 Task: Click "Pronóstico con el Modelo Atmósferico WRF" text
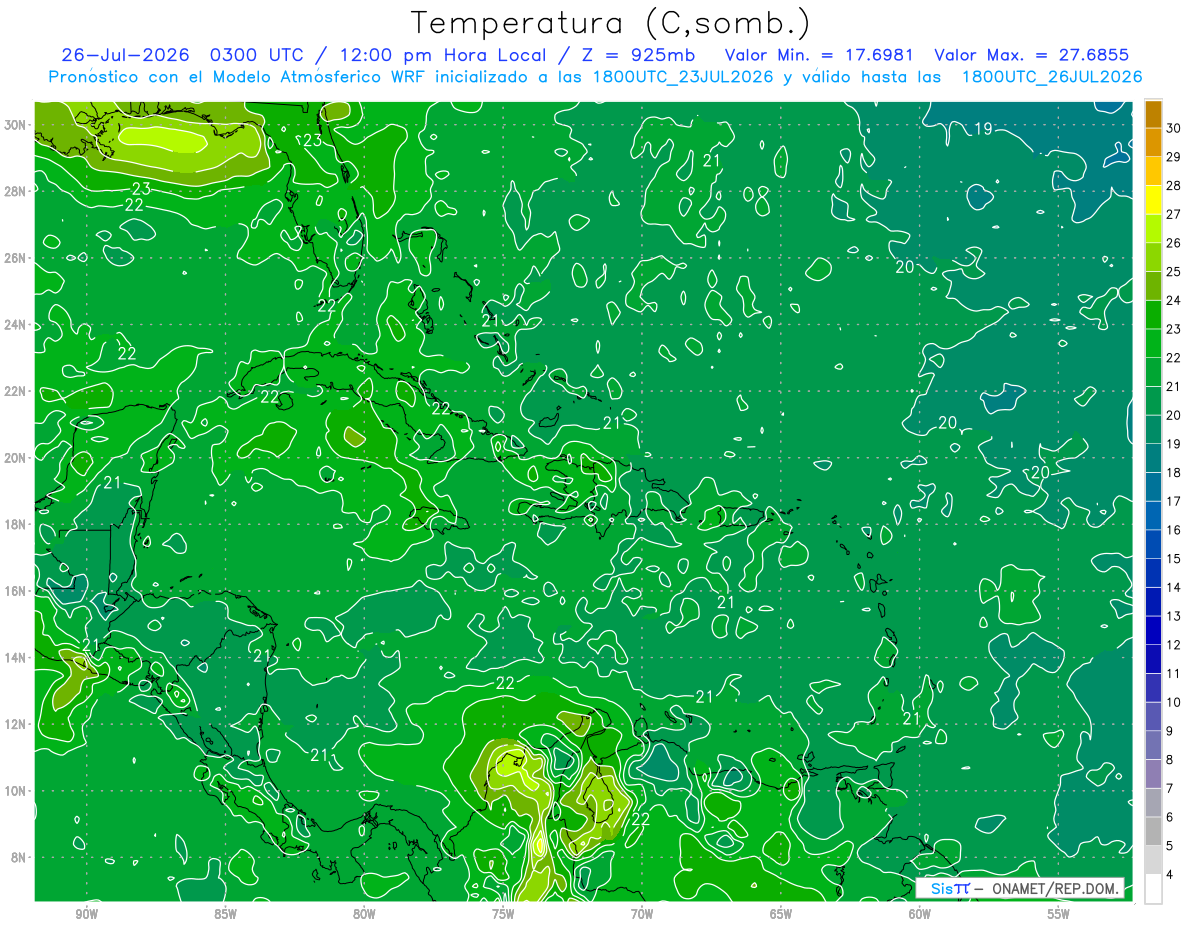237,77
